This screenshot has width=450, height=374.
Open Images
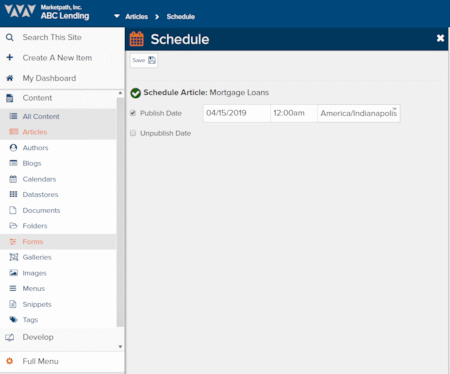[34, 273]
